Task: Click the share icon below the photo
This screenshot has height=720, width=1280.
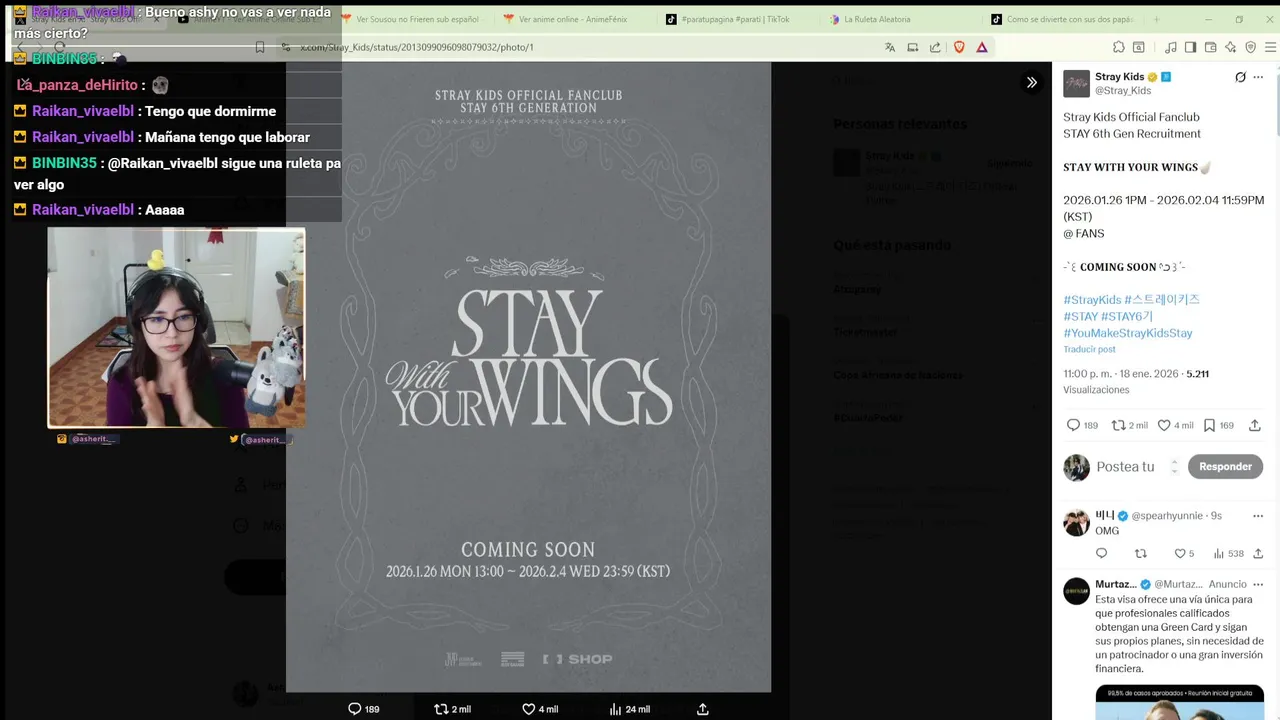Action: coord(703,709)
